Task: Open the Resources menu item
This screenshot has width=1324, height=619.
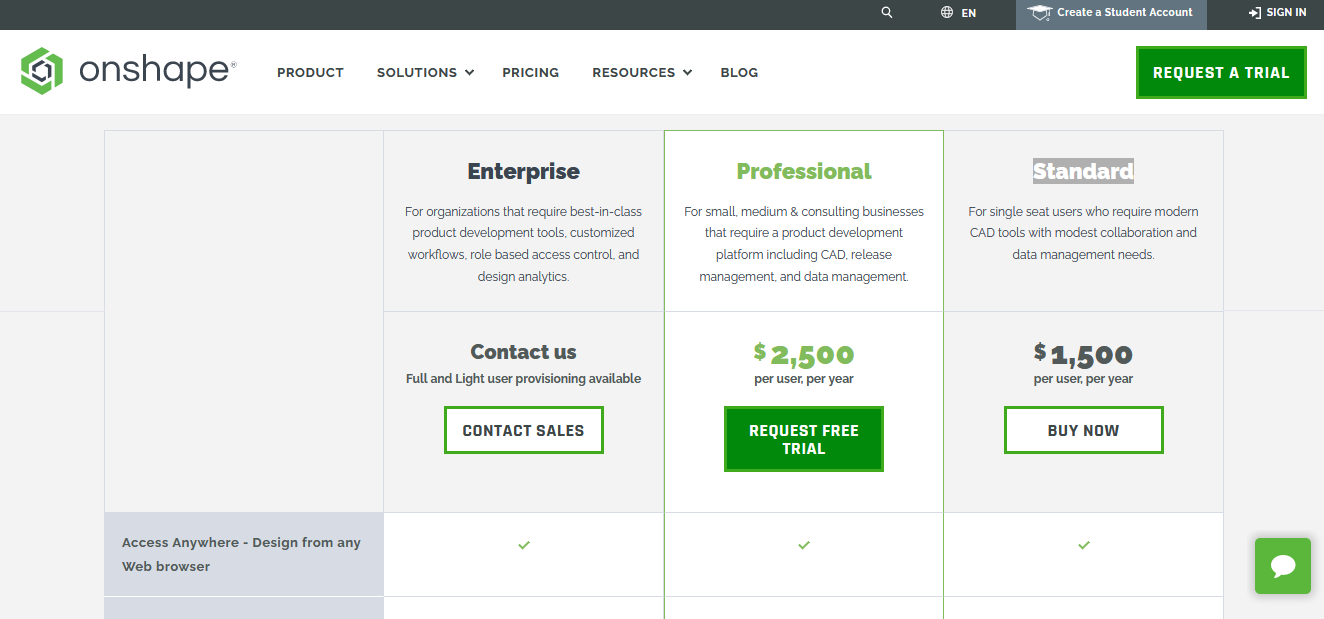Action: (x=634, y=72)
